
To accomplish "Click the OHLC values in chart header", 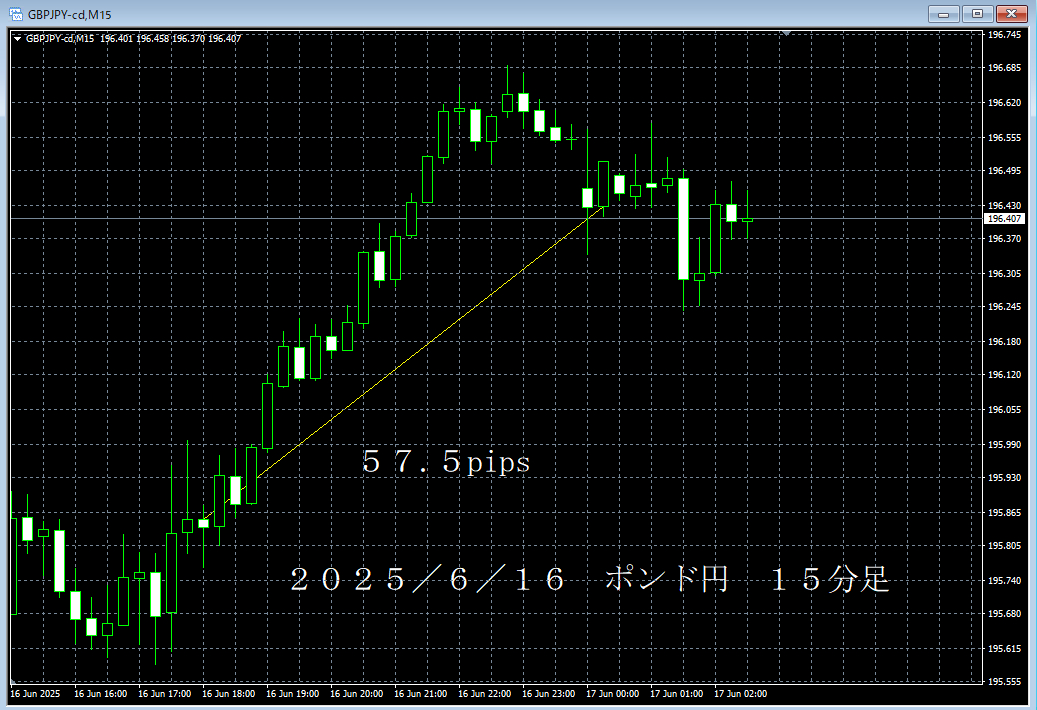I will tap(170, 39).
